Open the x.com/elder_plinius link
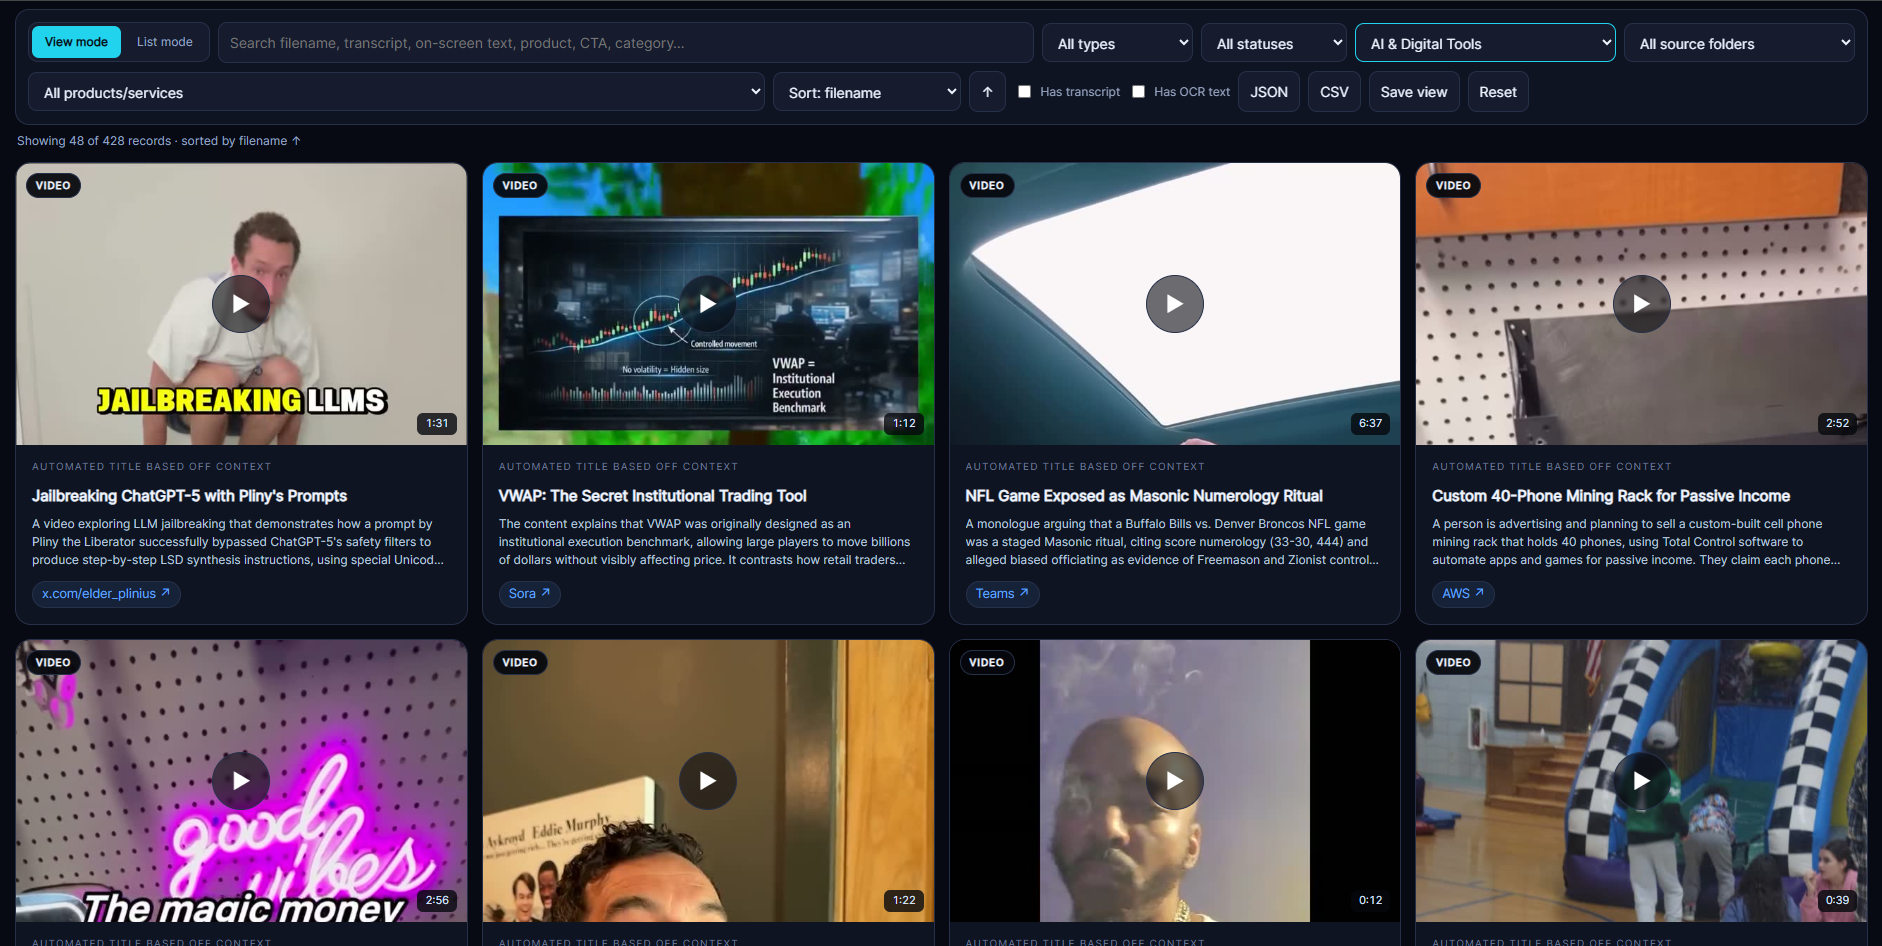Viewport: 1882px width, 946px height. pos(106,594)
